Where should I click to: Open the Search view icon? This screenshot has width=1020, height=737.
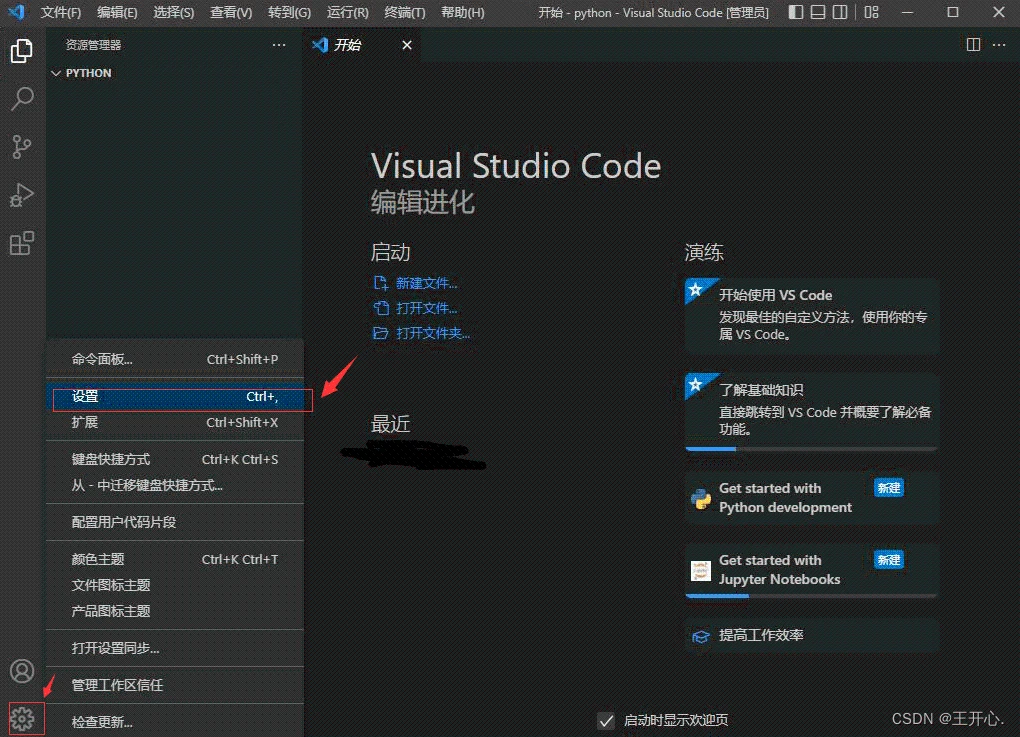pyautogui.click(x=21, y=99)
